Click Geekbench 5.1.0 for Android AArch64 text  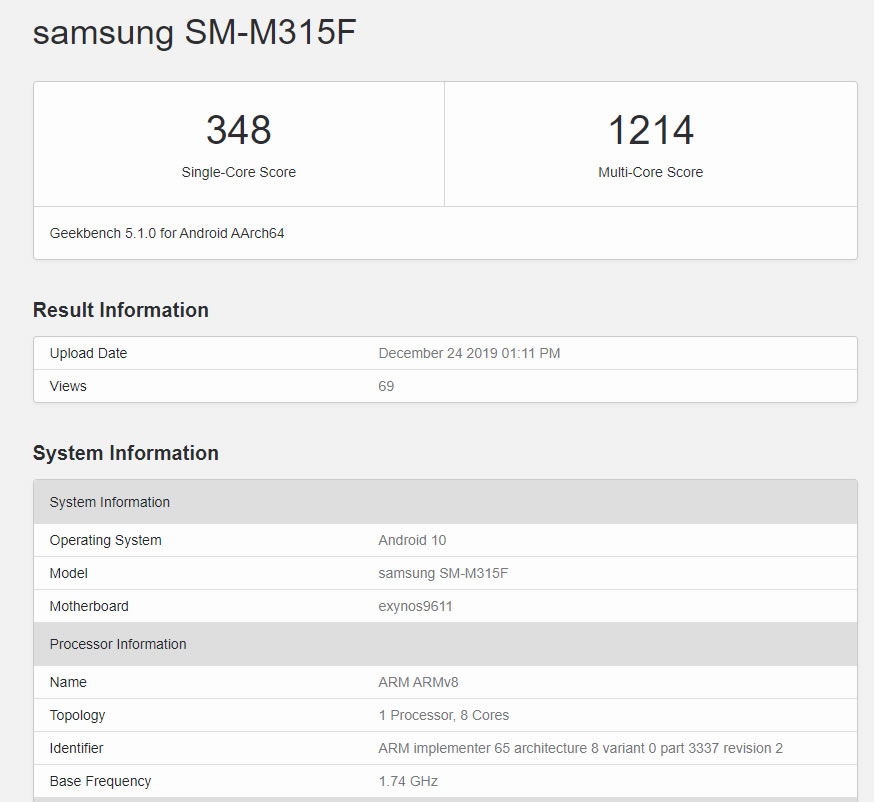point(167,233)
